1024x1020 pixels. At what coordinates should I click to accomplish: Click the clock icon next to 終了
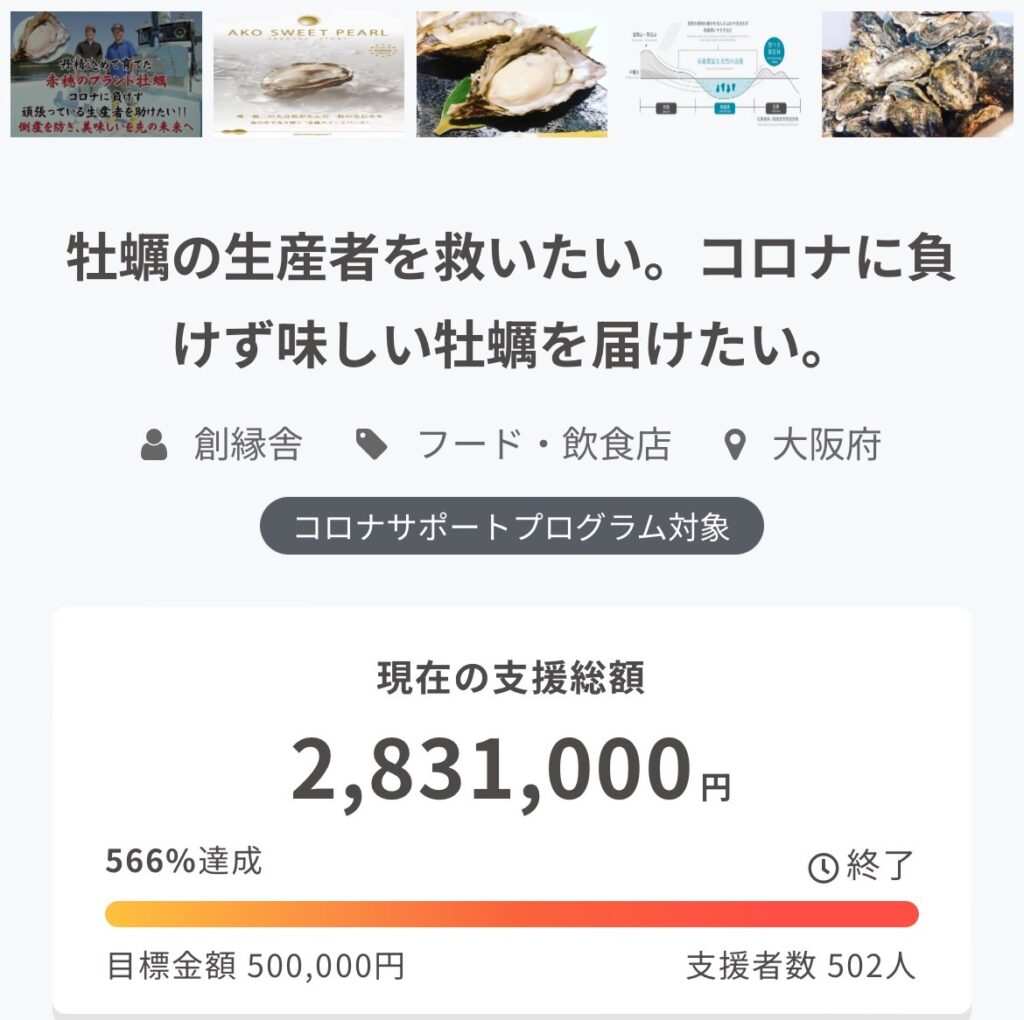pos(823,868)
